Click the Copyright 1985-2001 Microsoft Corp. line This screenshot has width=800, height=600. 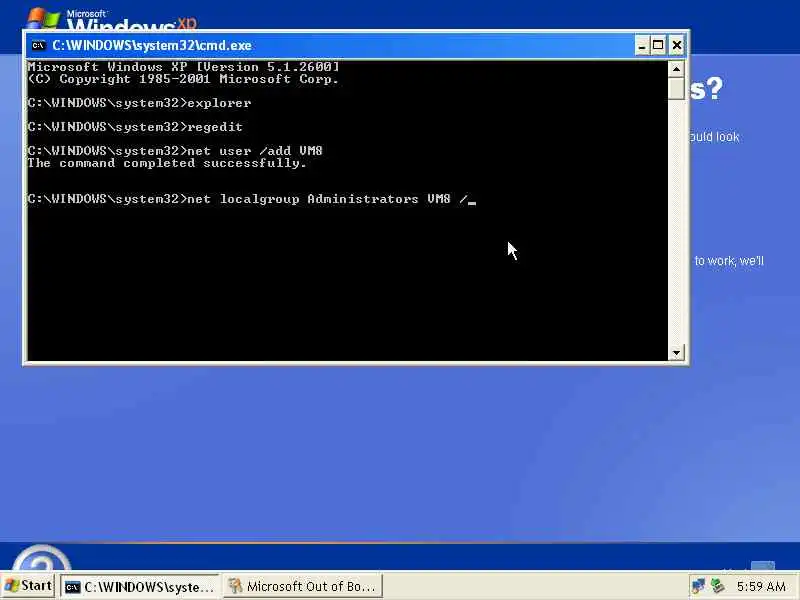pyautogui.click(x=183, y=79)
